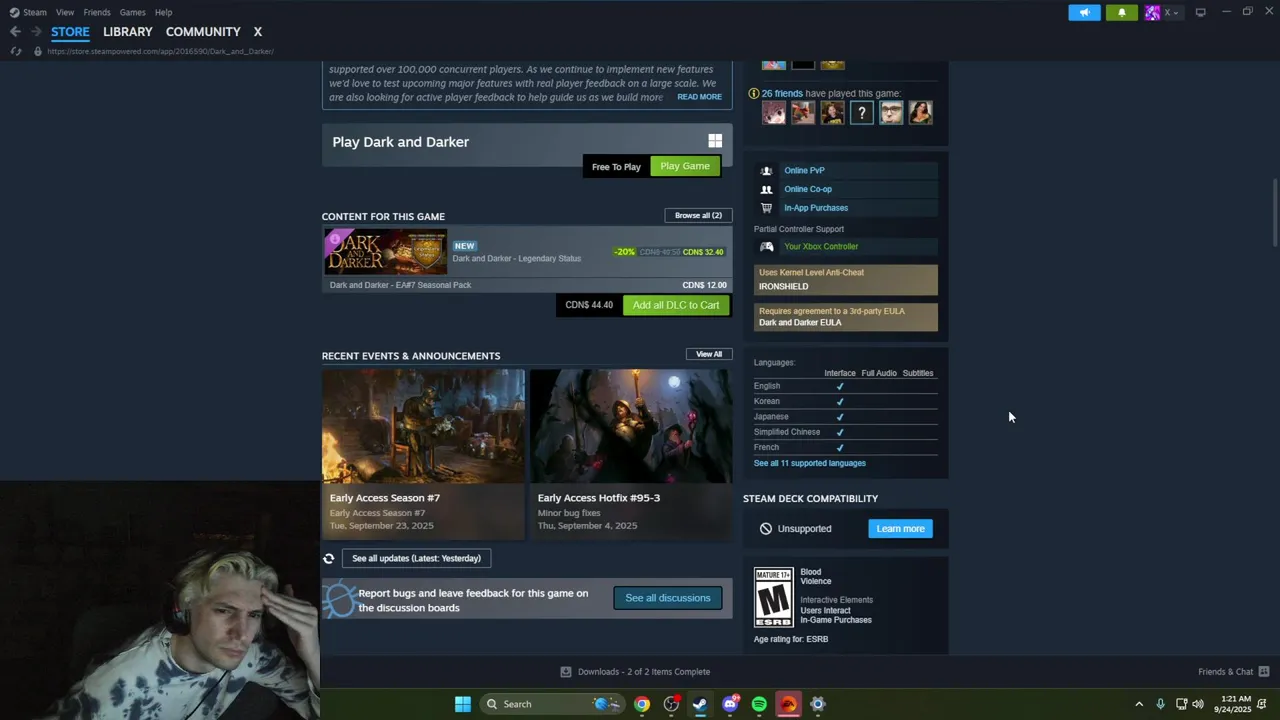
Task: Open Your Xbox Controller link
Action: click(821, 246)
